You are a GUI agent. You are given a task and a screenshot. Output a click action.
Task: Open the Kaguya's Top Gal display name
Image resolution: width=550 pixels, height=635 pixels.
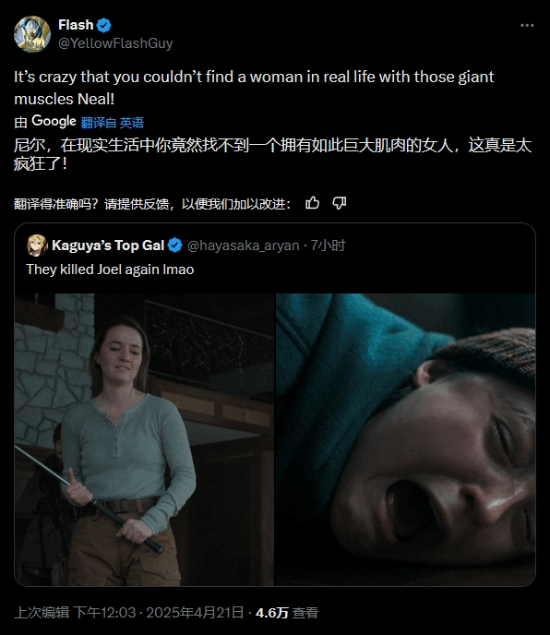(108, 245)
